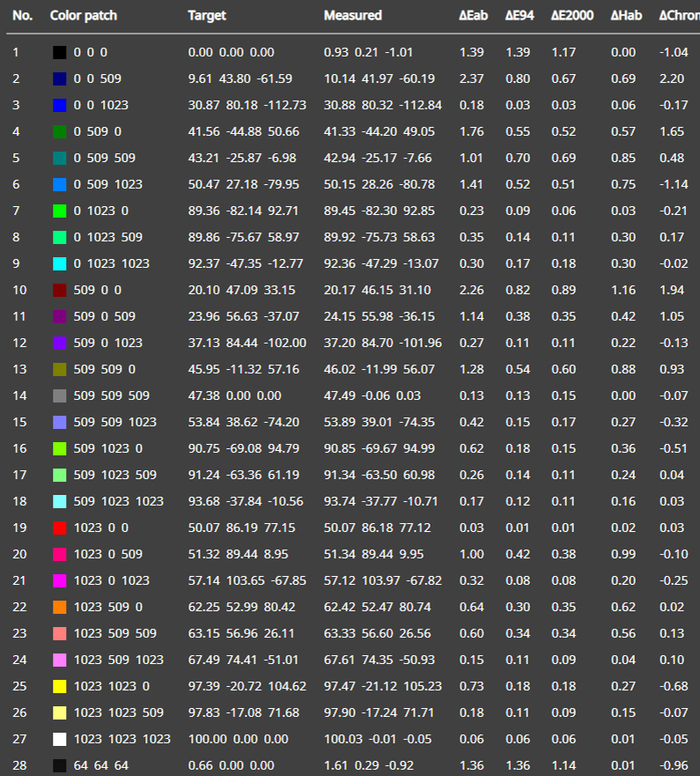The width and height of the screenshot is (700, 776).
Task: Click target value 50.07 86.19 77.15
Action: click(x=242, y=528)
